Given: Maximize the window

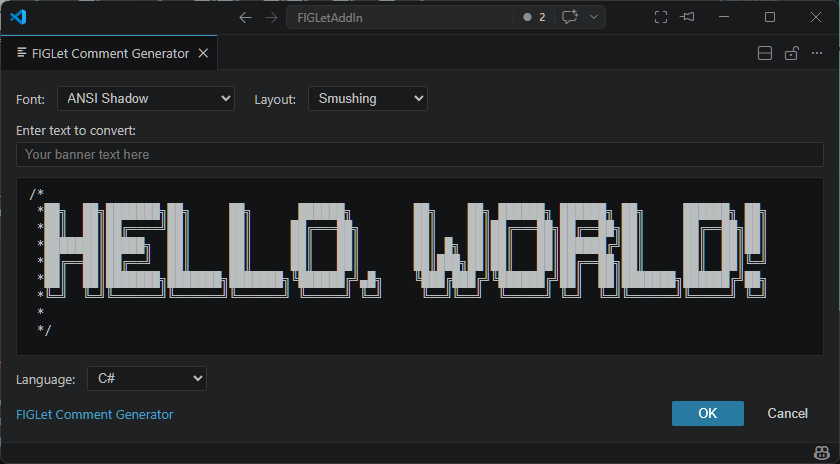Looking at the screenshot, I should click(770, 17).
